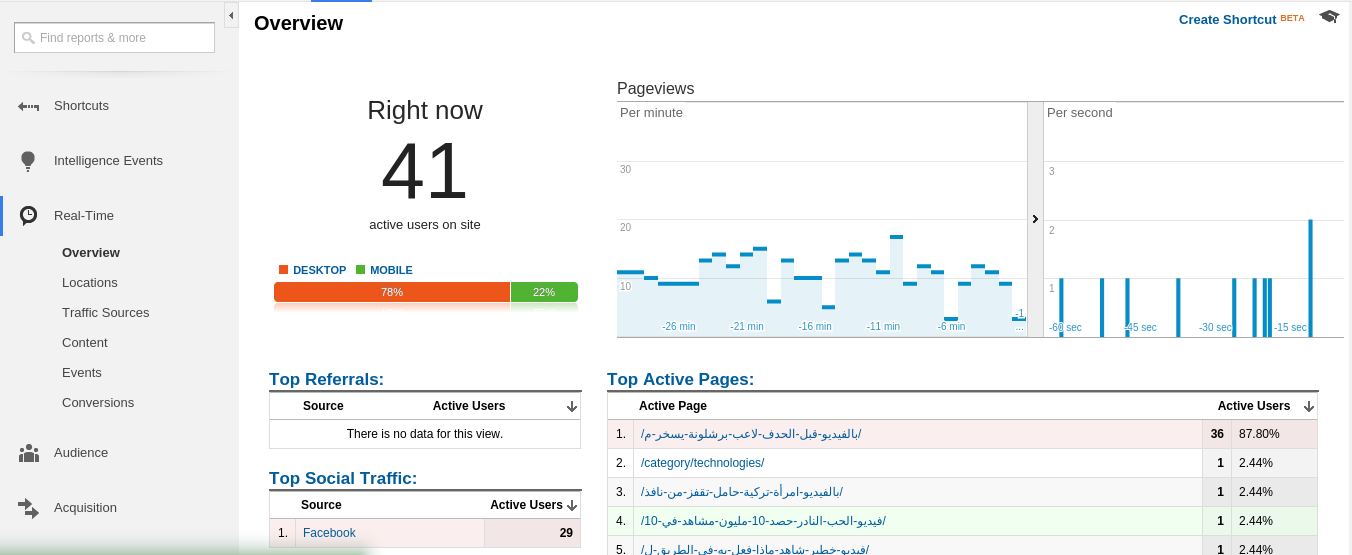Select the Conversions menu item

[98, 403]
